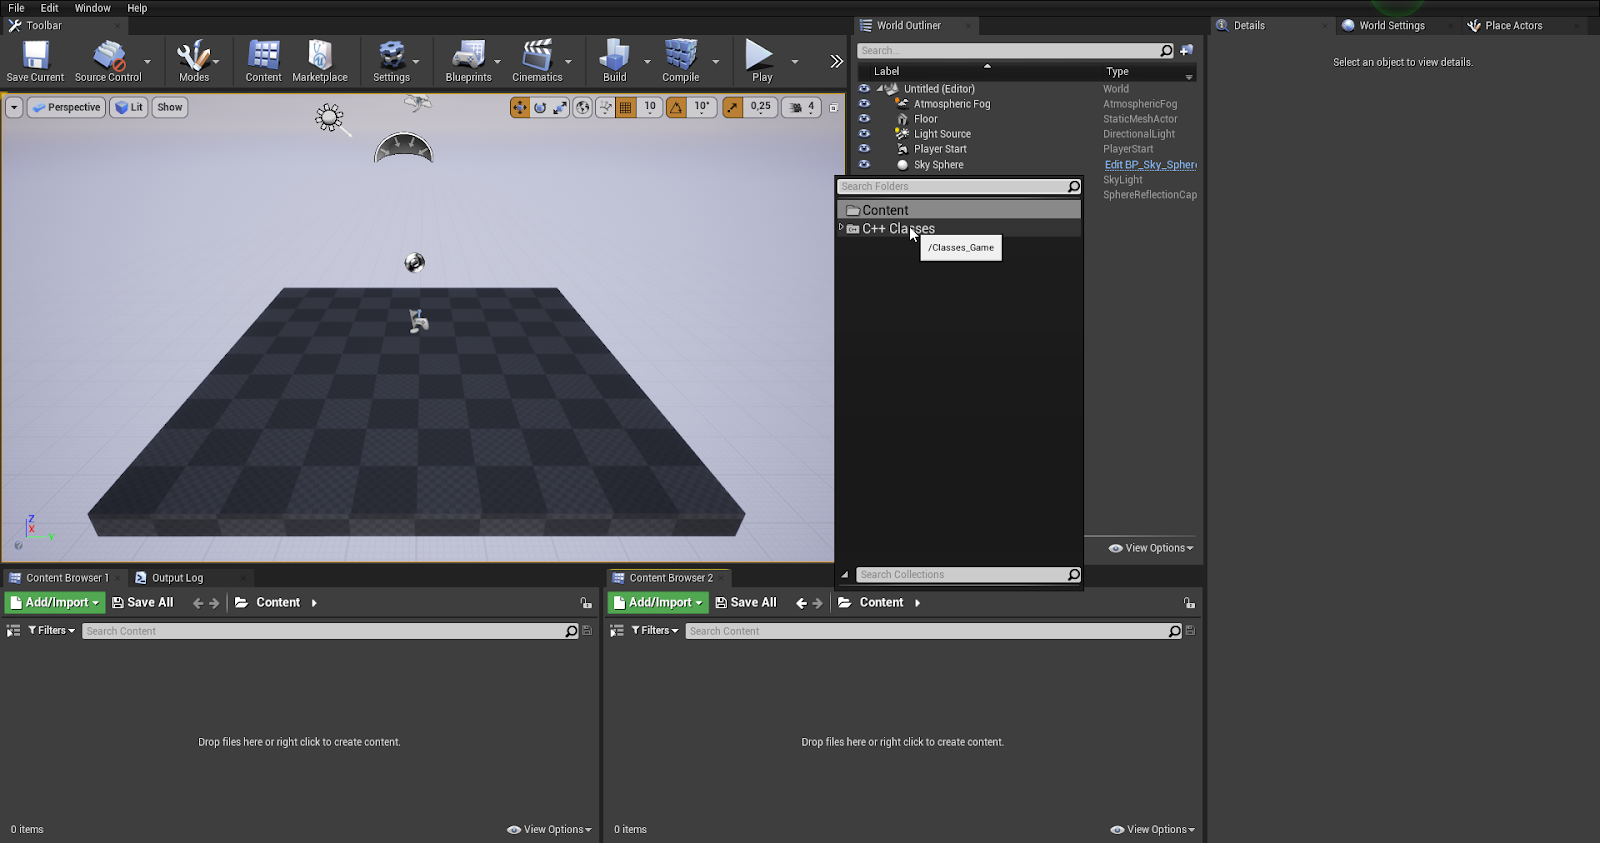Select the rotate gizmo mode
1600x843 pixels.
pyautogui.click(x=540, y=107)
